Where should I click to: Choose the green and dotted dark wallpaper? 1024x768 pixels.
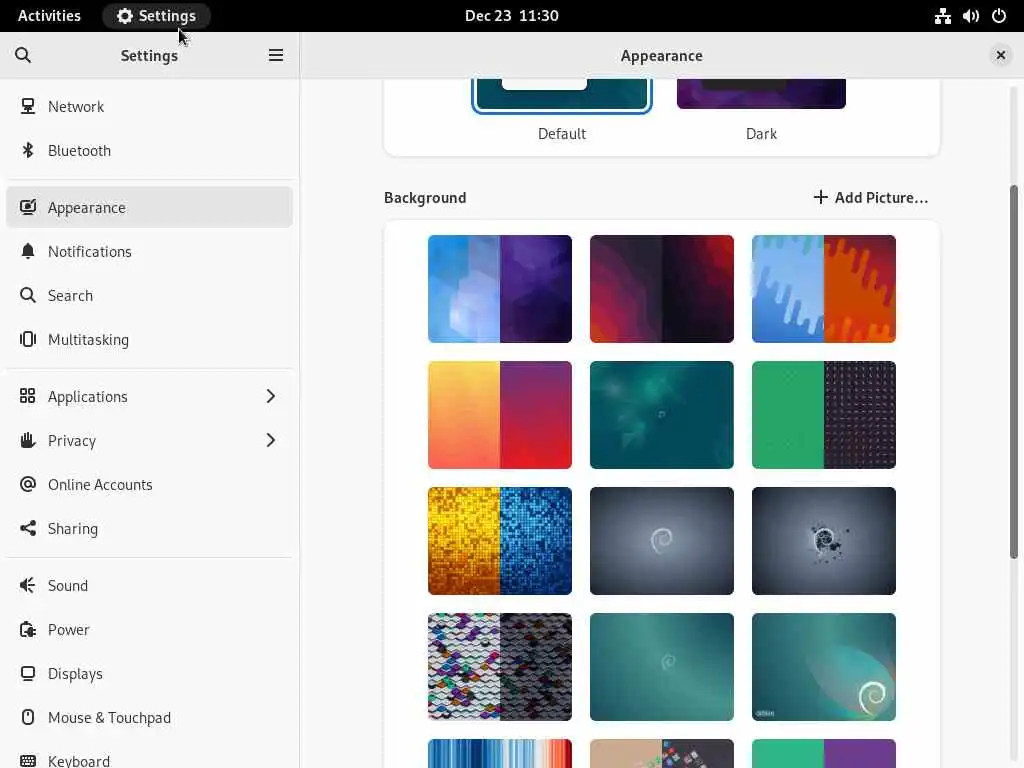(x=824, y=415)
